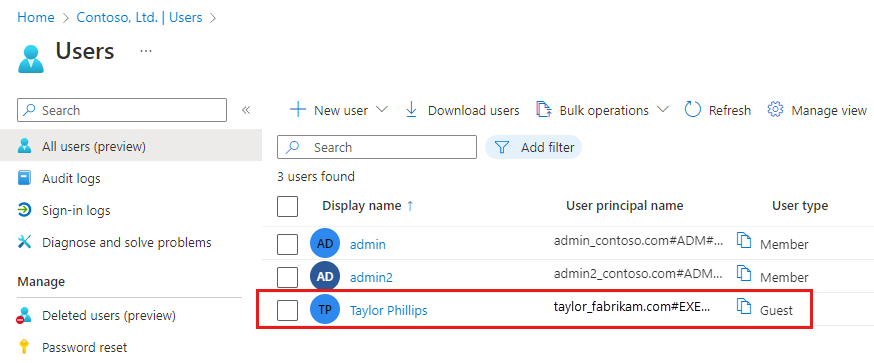Click the funnel icon in Add filter

[502, 147]
